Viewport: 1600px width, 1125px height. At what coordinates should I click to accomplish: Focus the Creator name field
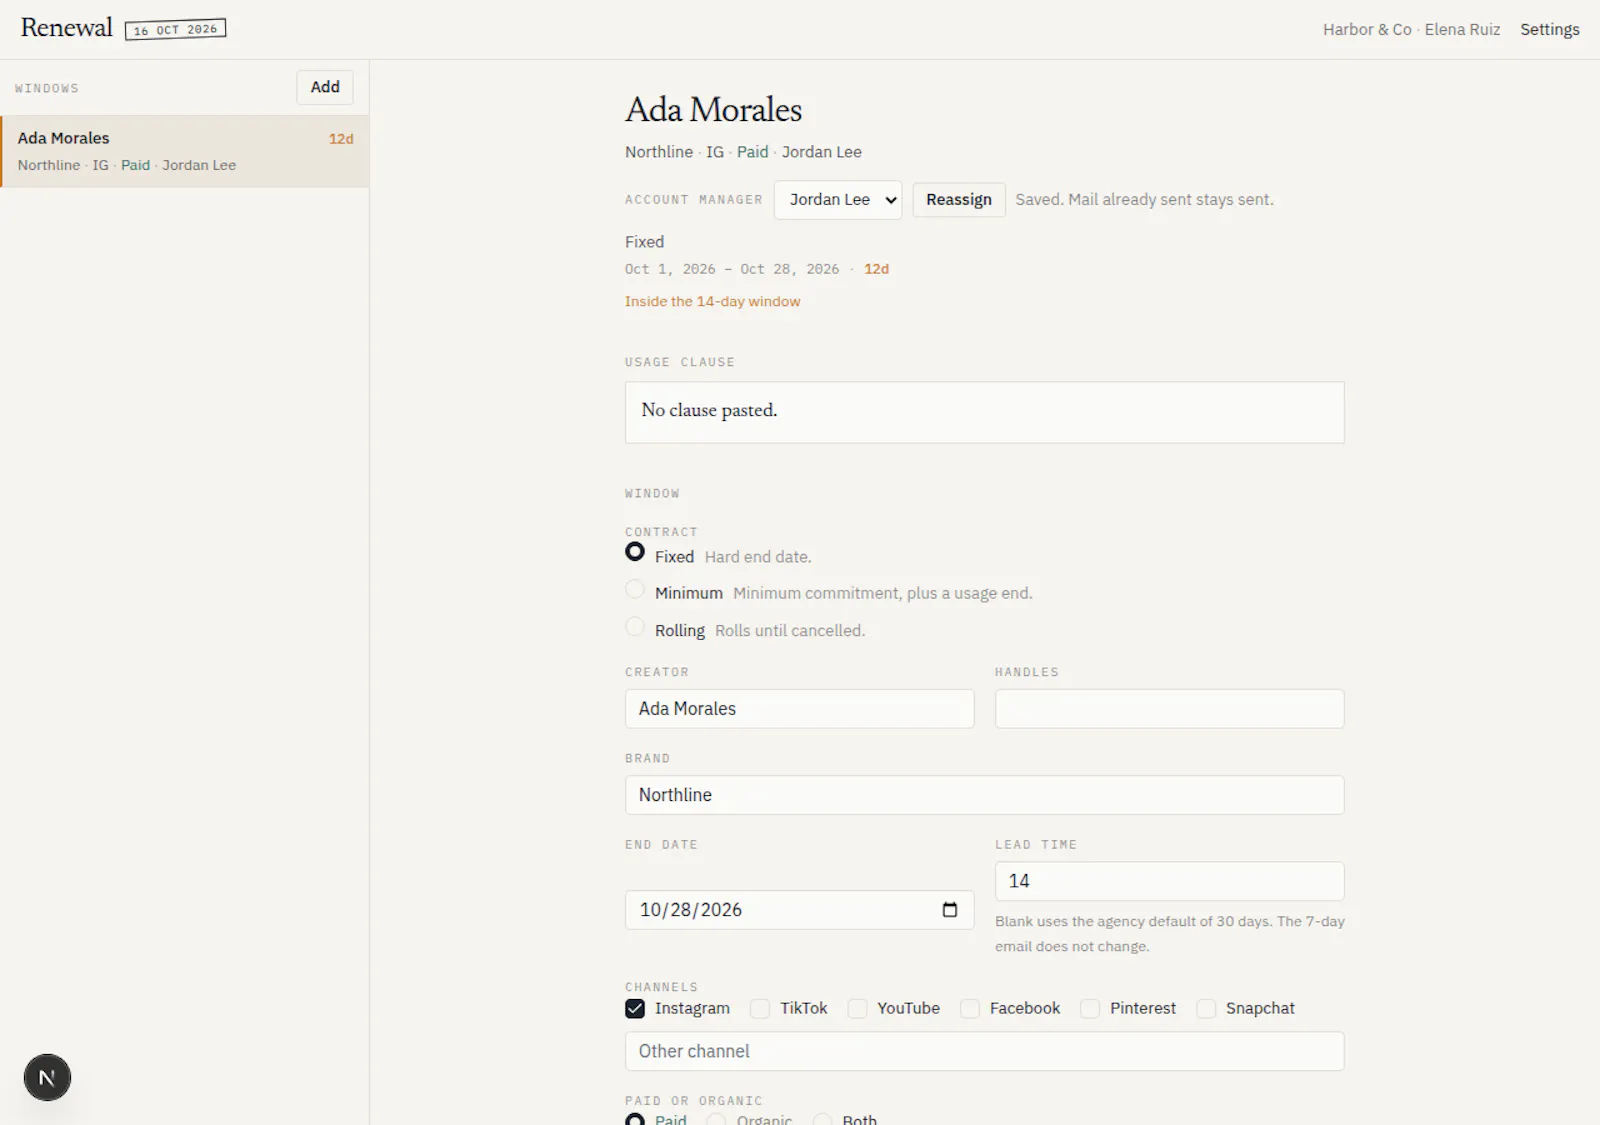click(800, 709)
